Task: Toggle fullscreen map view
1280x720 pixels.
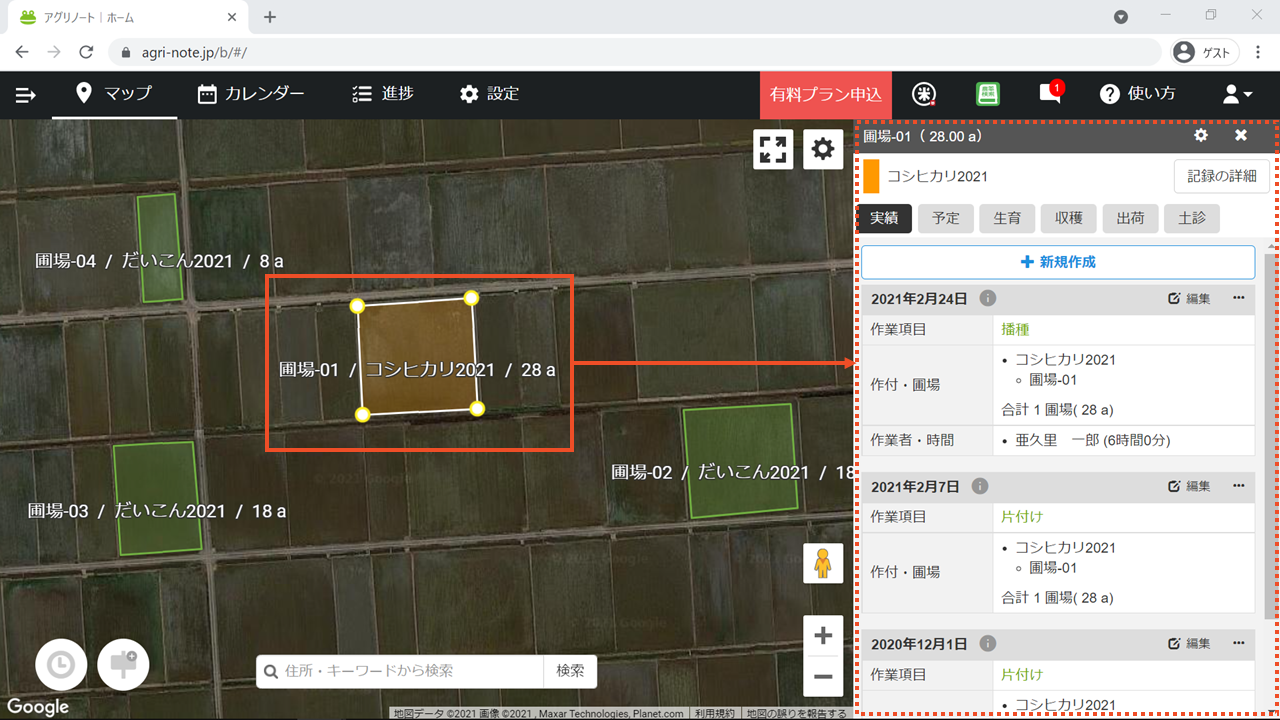Action: click(773, 150)
